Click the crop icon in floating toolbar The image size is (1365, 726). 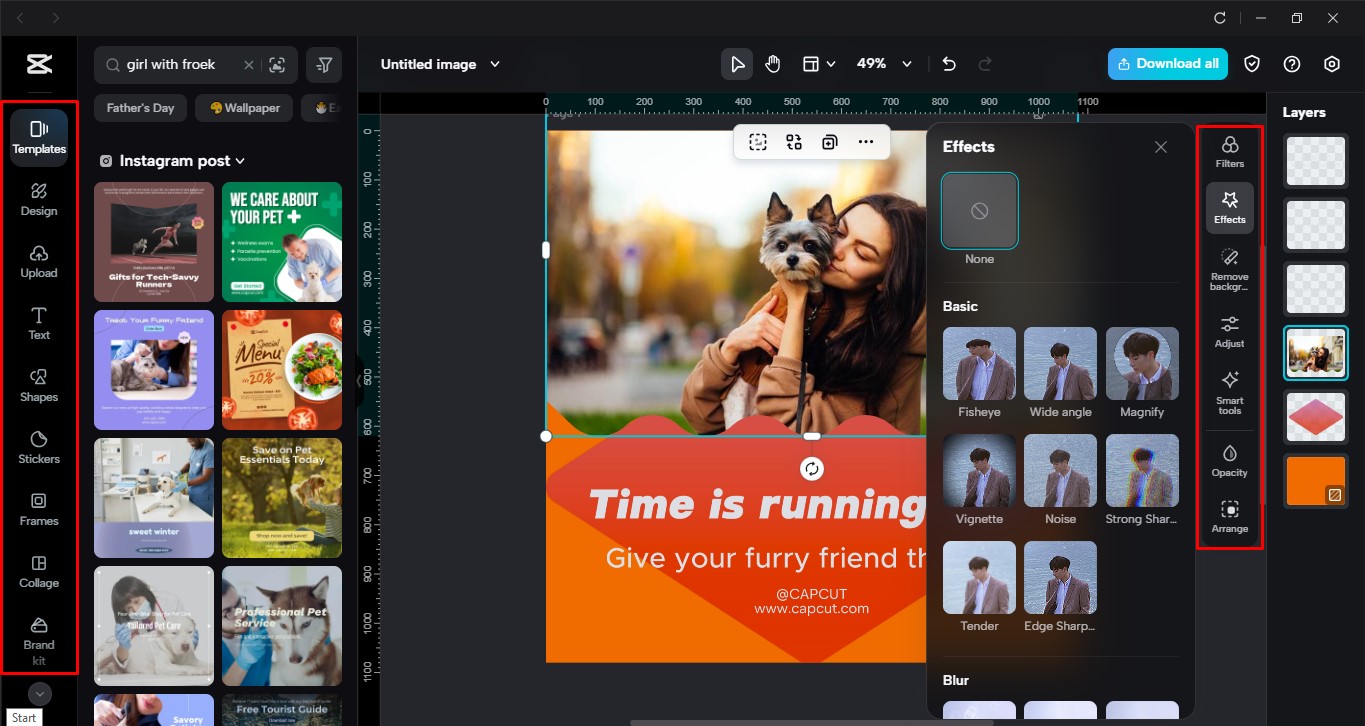click(x=758, y=143)
